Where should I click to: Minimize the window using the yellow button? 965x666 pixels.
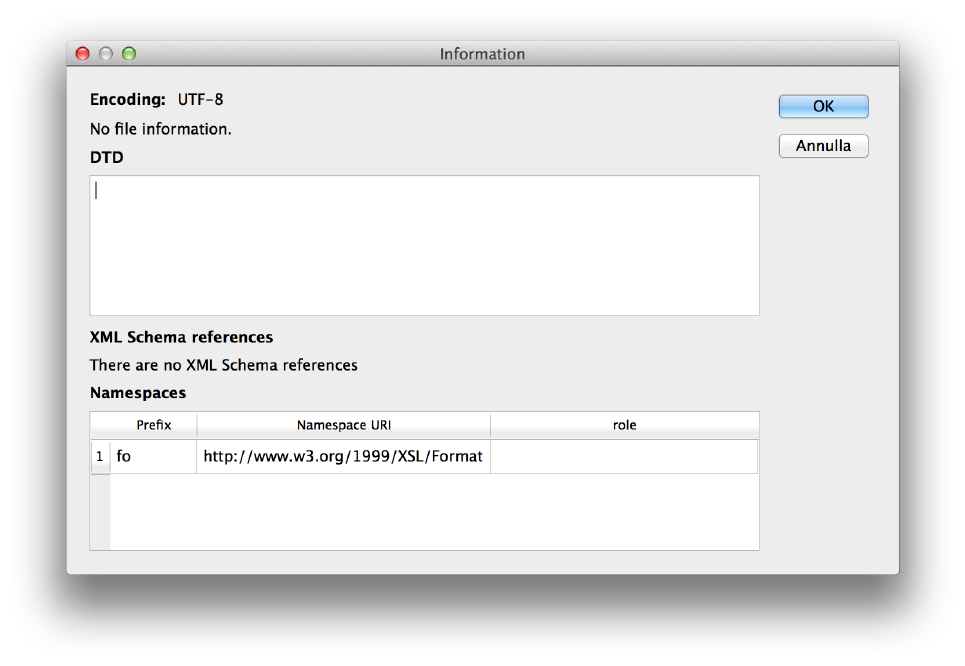(106, 54)
